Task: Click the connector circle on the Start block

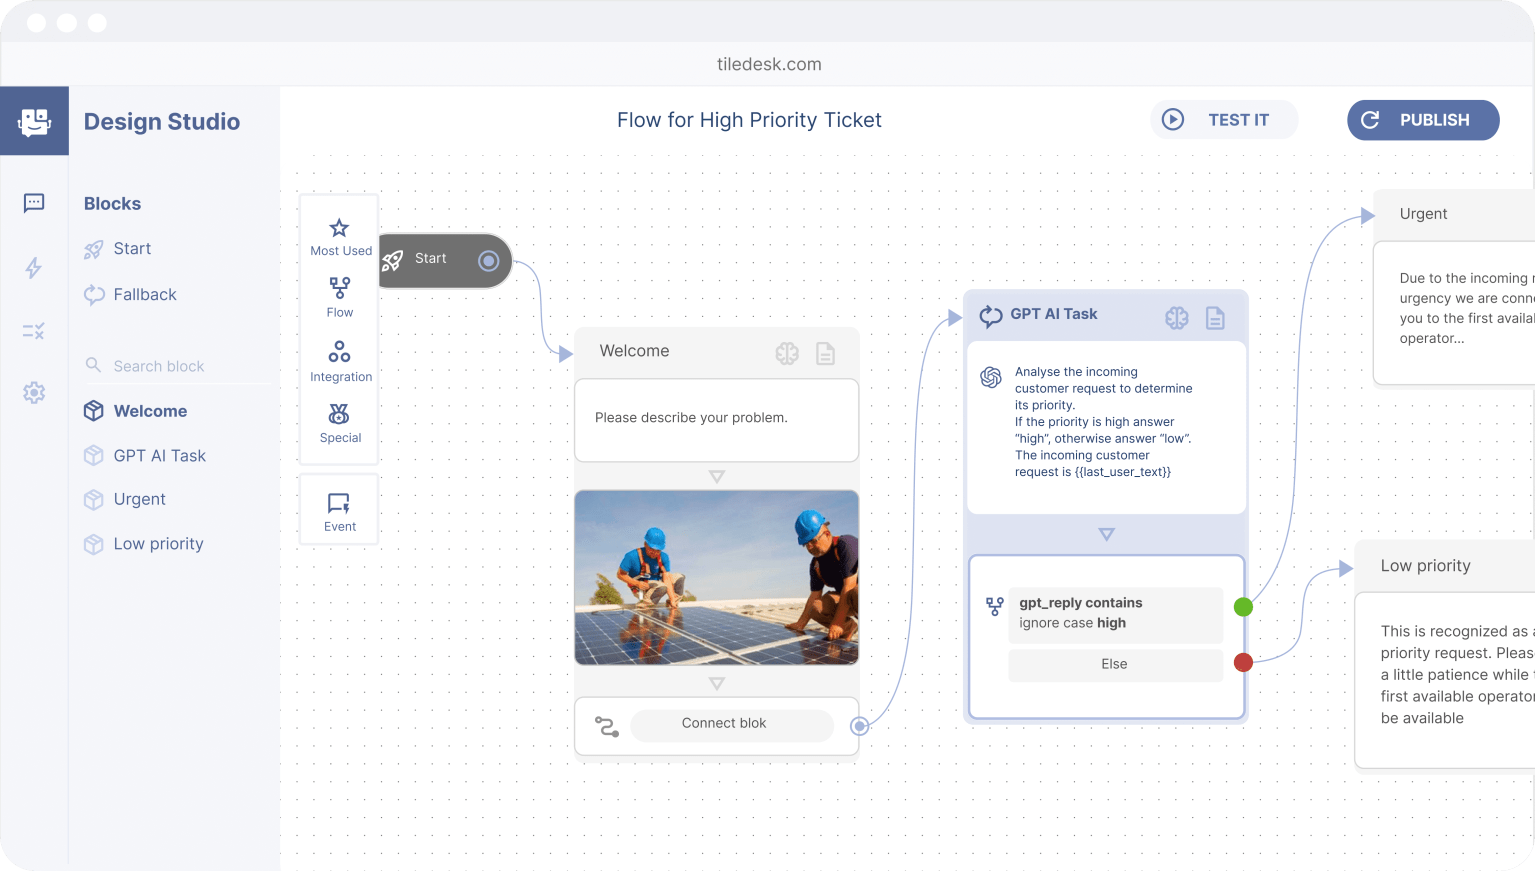Action: [488, 260]
